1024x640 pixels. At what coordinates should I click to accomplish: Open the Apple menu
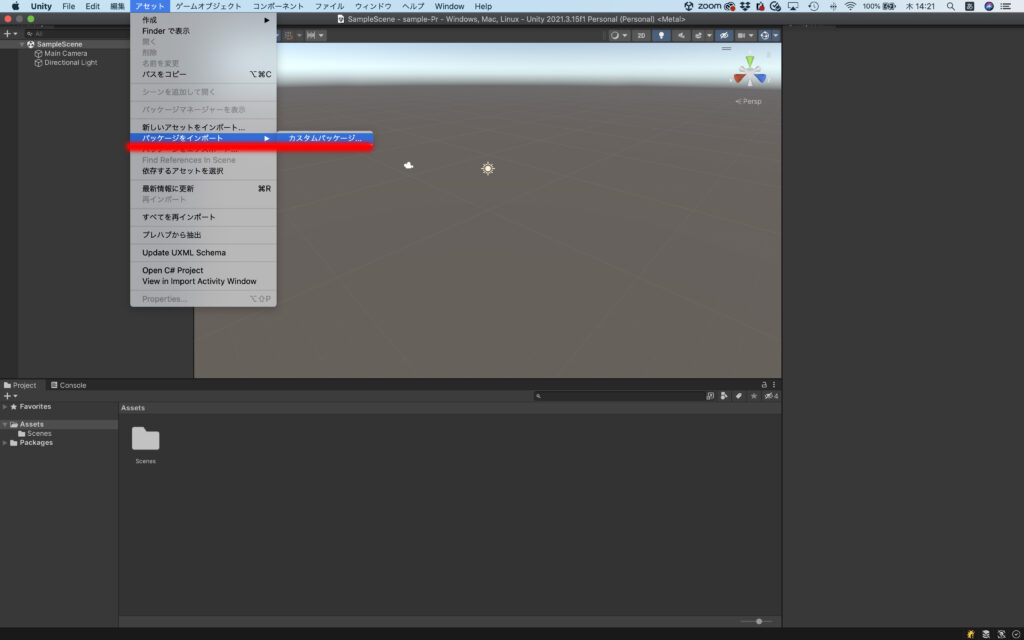pyautogui.click(x=15, y=7)
